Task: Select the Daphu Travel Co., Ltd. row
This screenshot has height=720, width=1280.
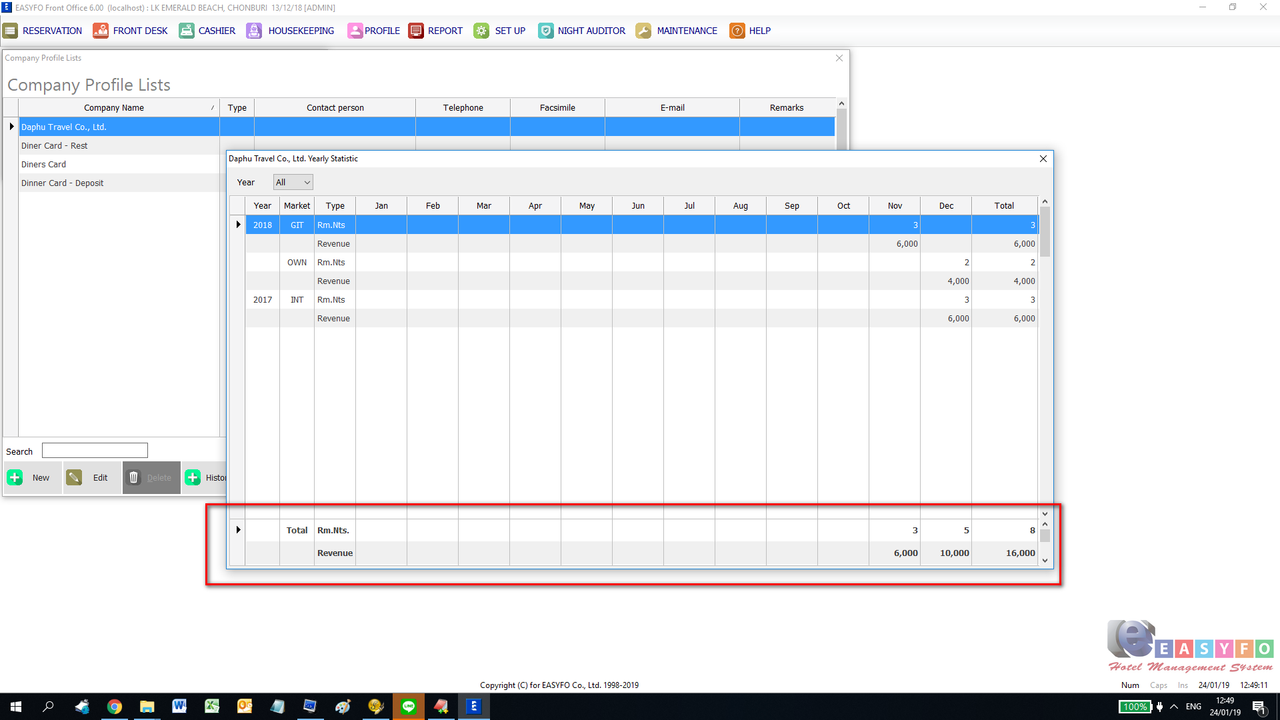Action: (427, 127)
